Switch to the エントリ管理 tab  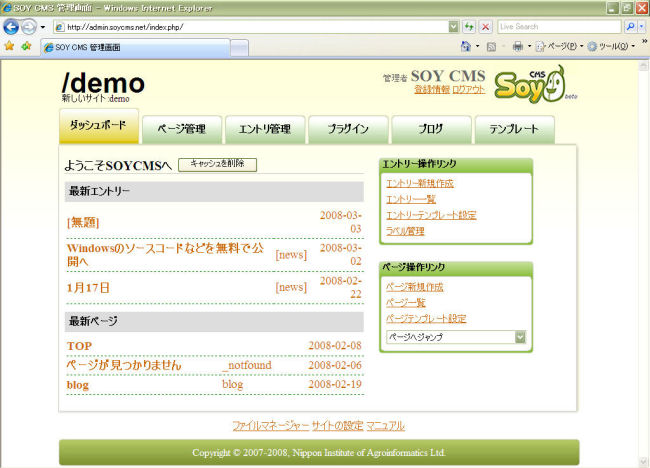[265, 129]
